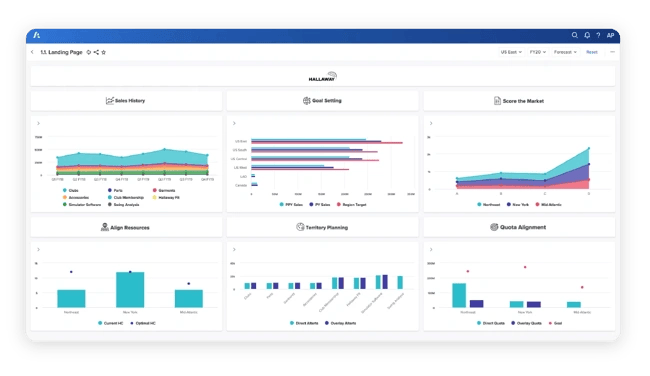
Task: Toggle the Clubs legend series
Action: [x=70, y=190]
